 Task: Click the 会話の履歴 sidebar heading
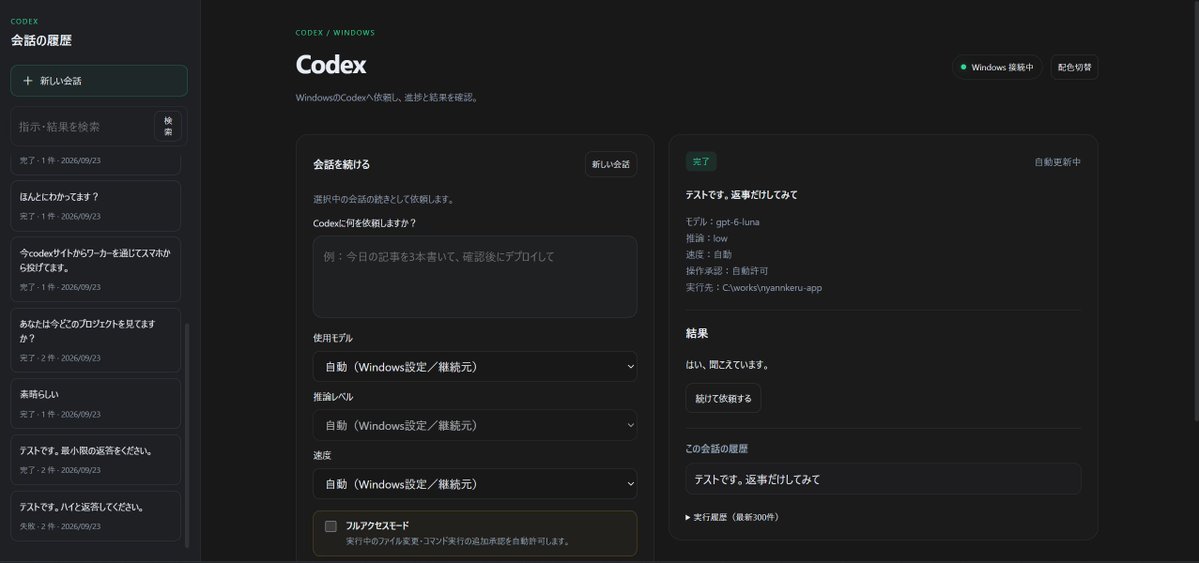[x=41, y=41]
